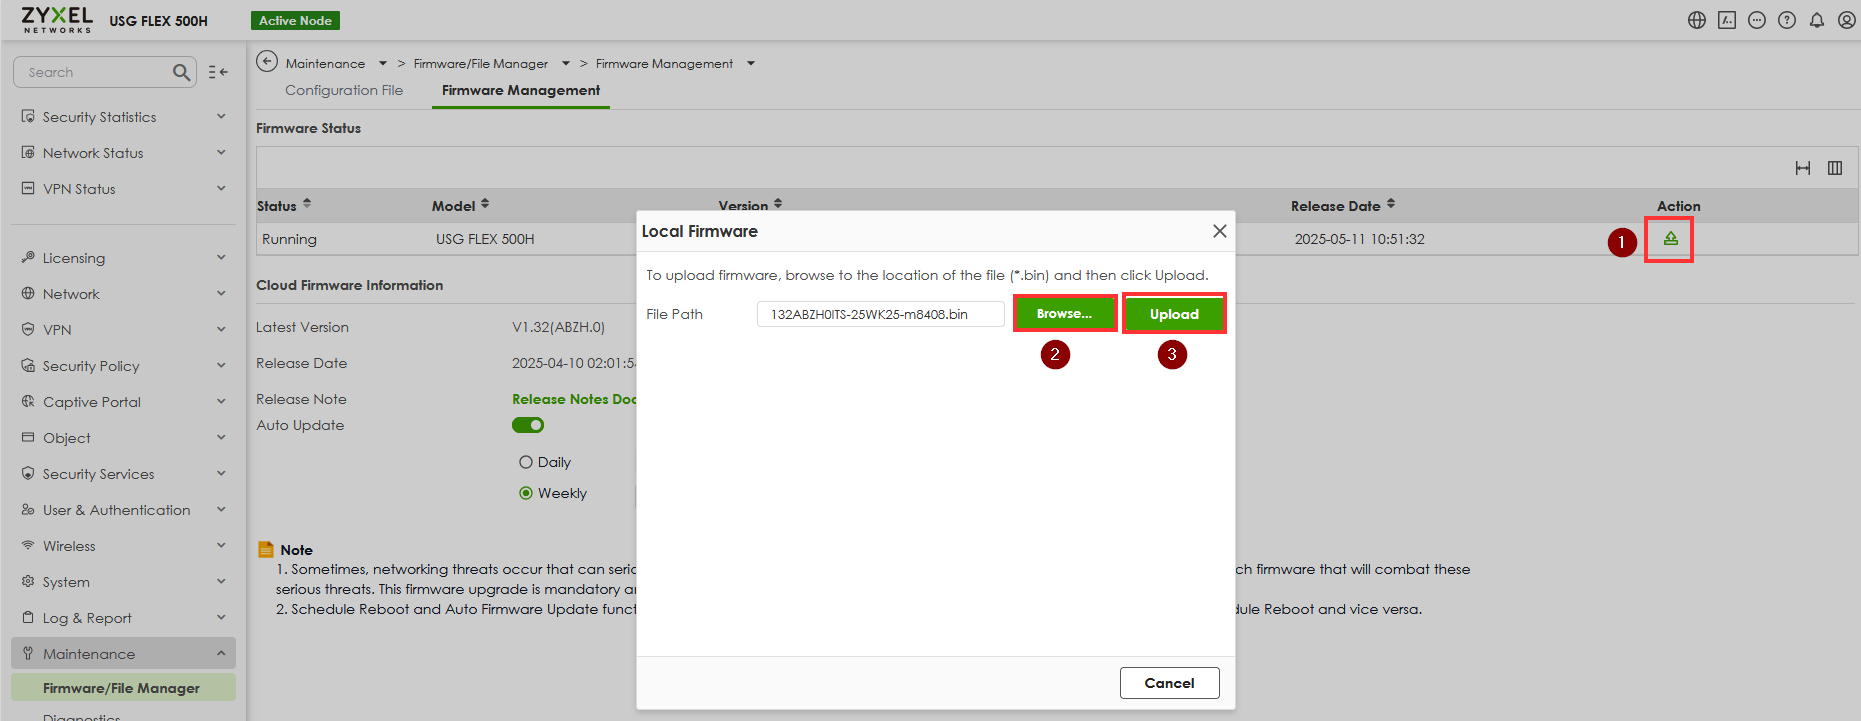Viewport: 1861px width, 721px height.
Task: Collapse the sidebar navigation menu icon
Action: tap(218, 72)
